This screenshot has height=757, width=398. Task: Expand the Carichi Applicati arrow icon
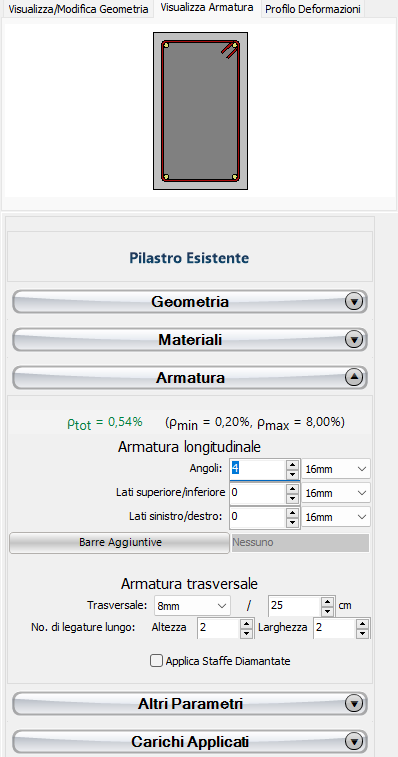coord(354,741)
